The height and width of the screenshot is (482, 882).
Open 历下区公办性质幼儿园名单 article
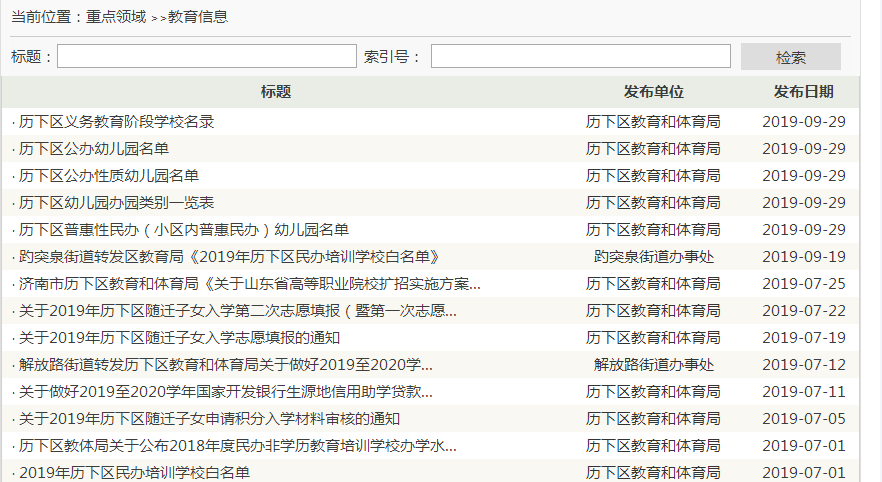[x=109, y=175]
